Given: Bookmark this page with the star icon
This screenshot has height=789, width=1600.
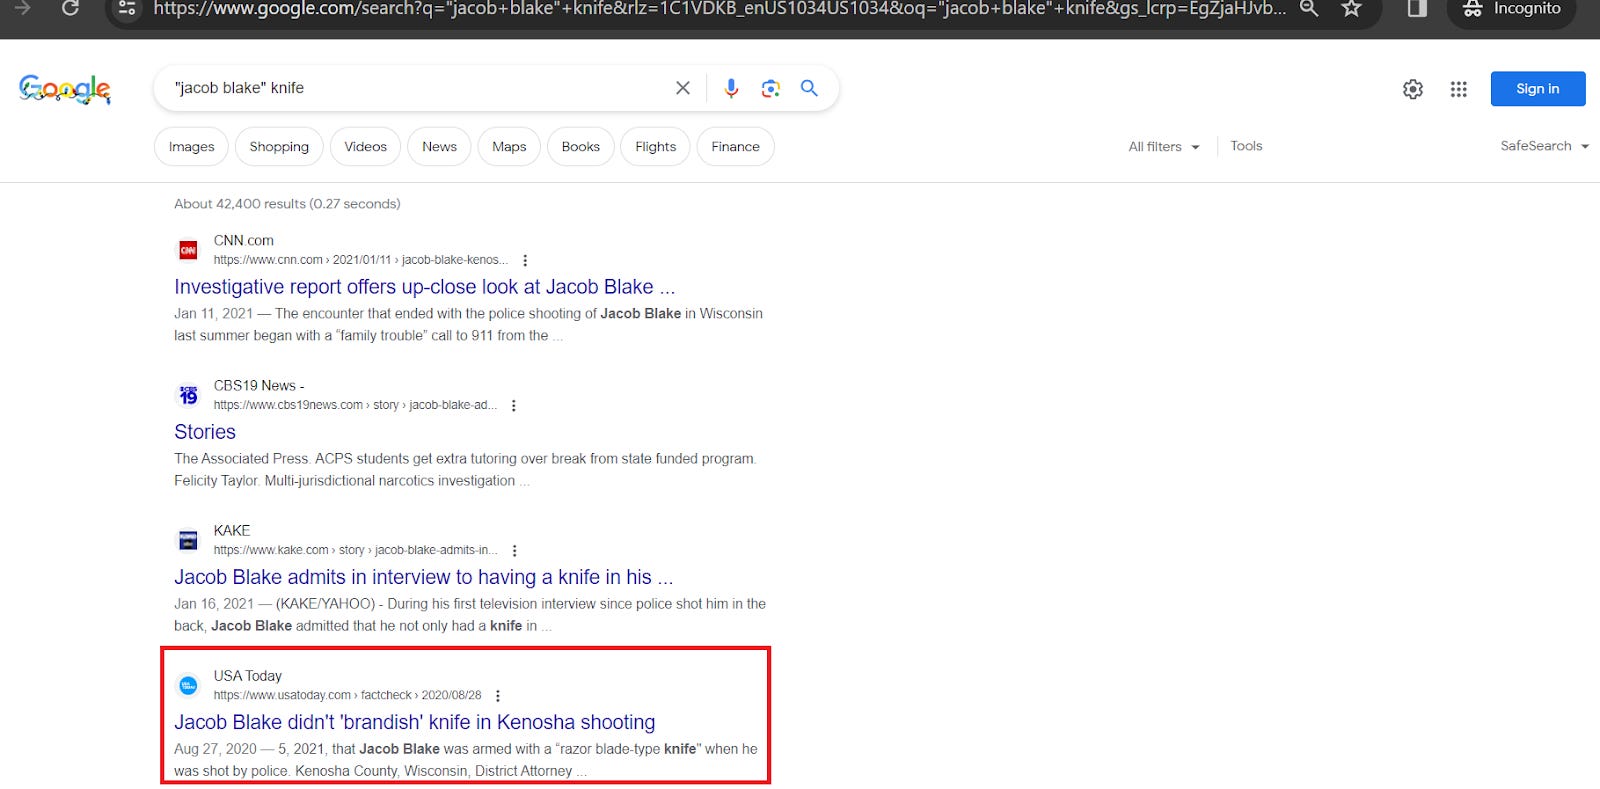Looking at the screenshot, I should (1351, 8).
